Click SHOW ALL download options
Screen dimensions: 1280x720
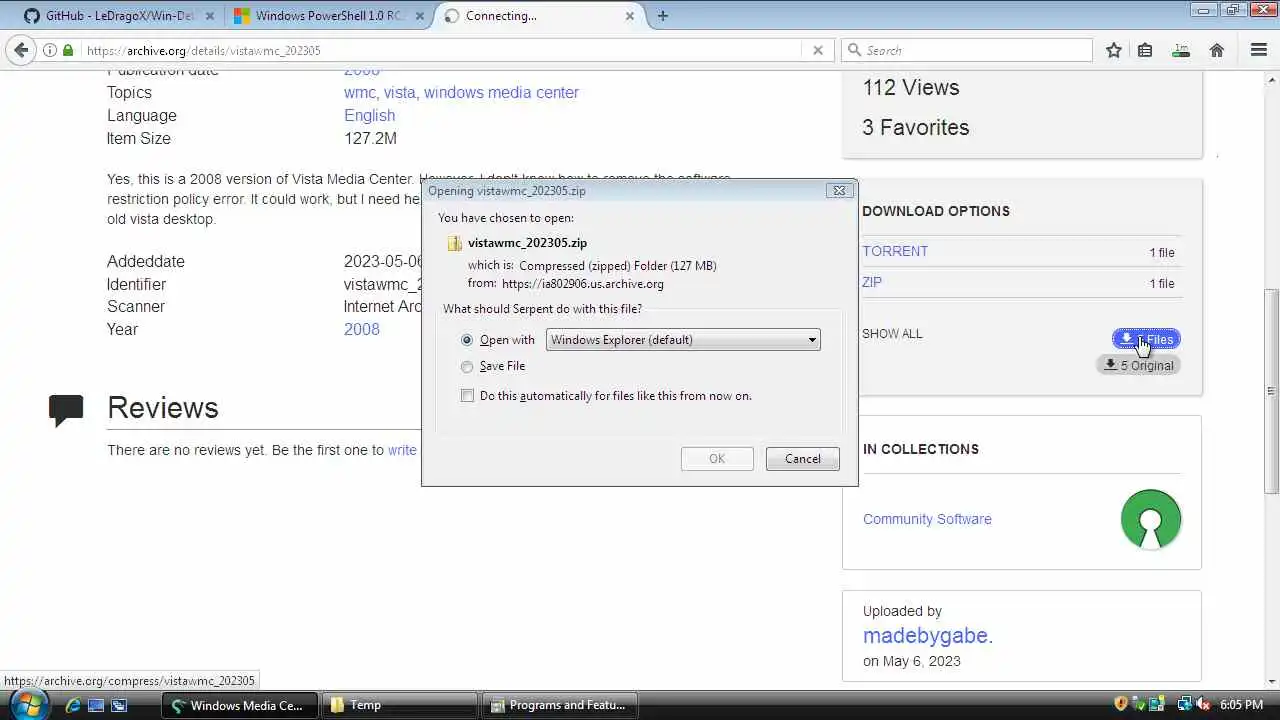(x=892, y=334)
